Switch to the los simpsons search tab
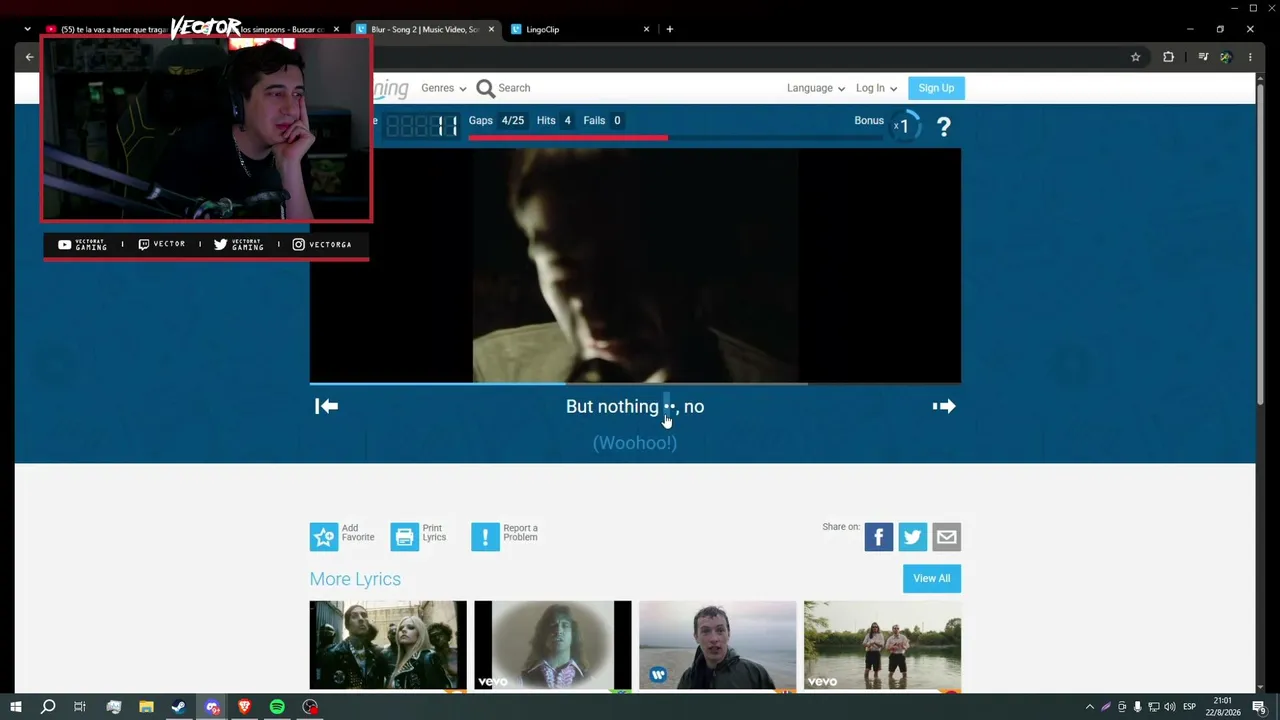This screenshot has height=720, width=1280. tap(275, 29)
